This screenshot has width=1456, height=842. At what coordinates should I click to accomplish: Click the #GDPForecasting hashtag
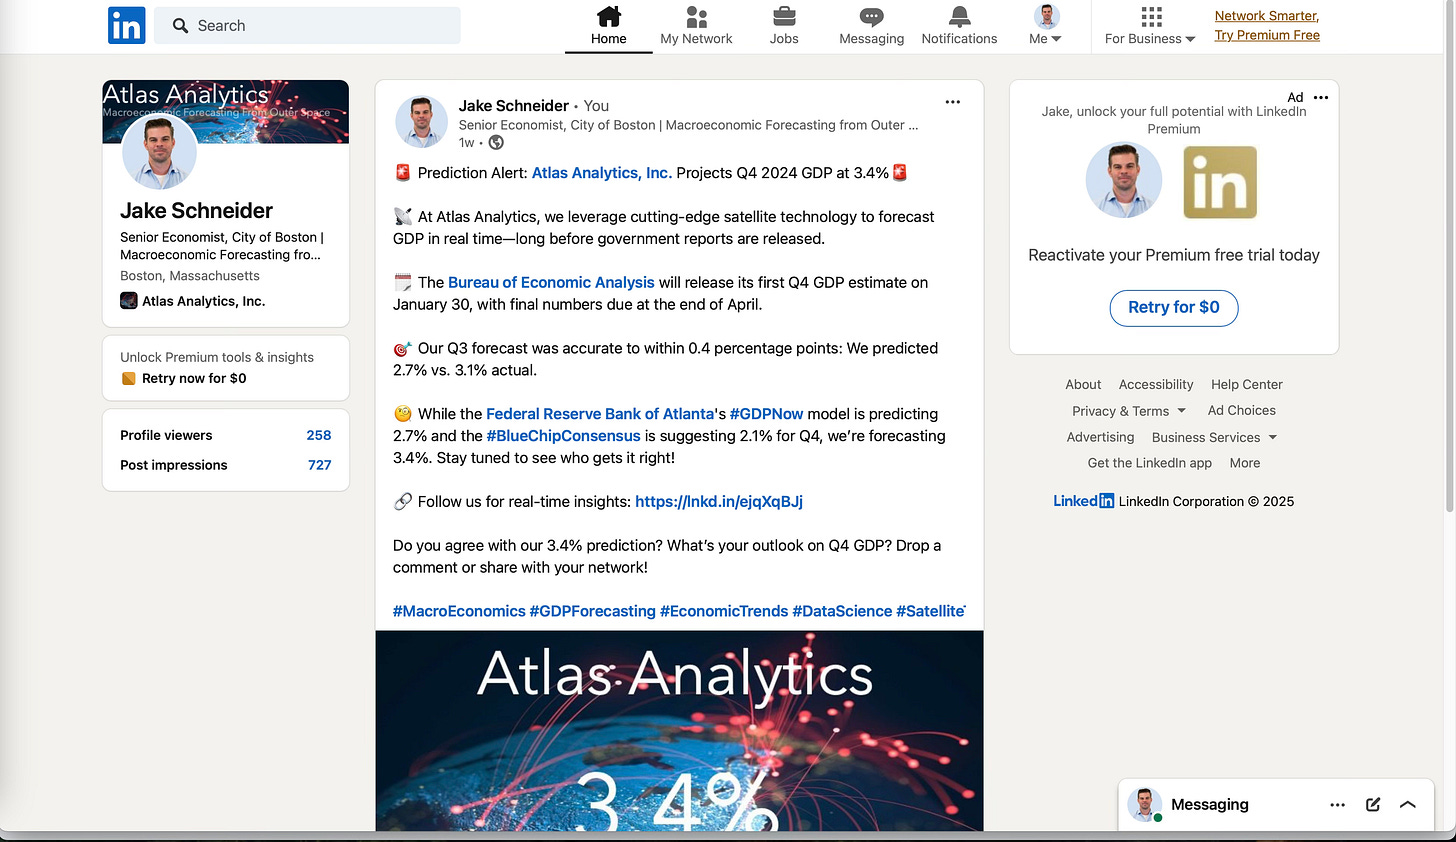593,611
